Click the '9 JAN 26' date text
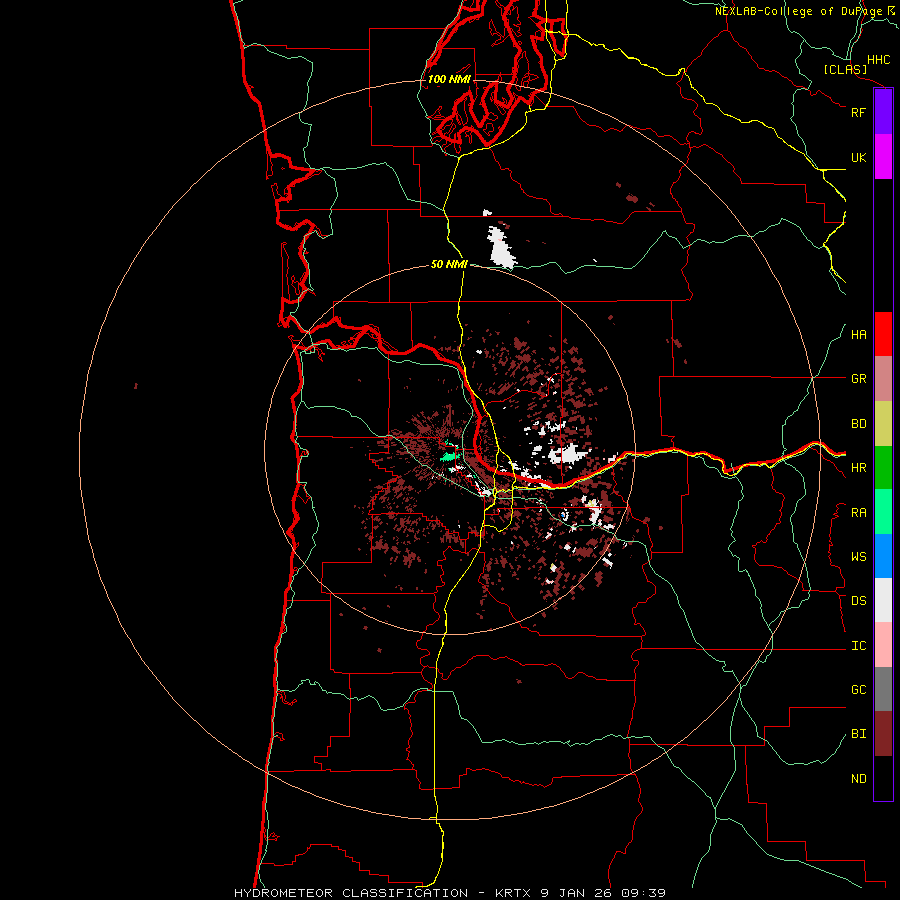The height and width of the screenshot is (900, 900). point(578,893)
